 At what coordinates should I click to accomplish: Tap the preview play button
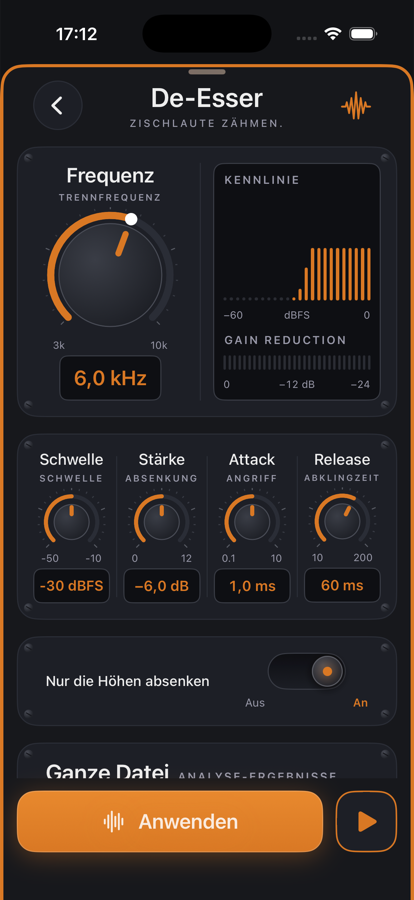pyautogui.click(x=366, y=821)
